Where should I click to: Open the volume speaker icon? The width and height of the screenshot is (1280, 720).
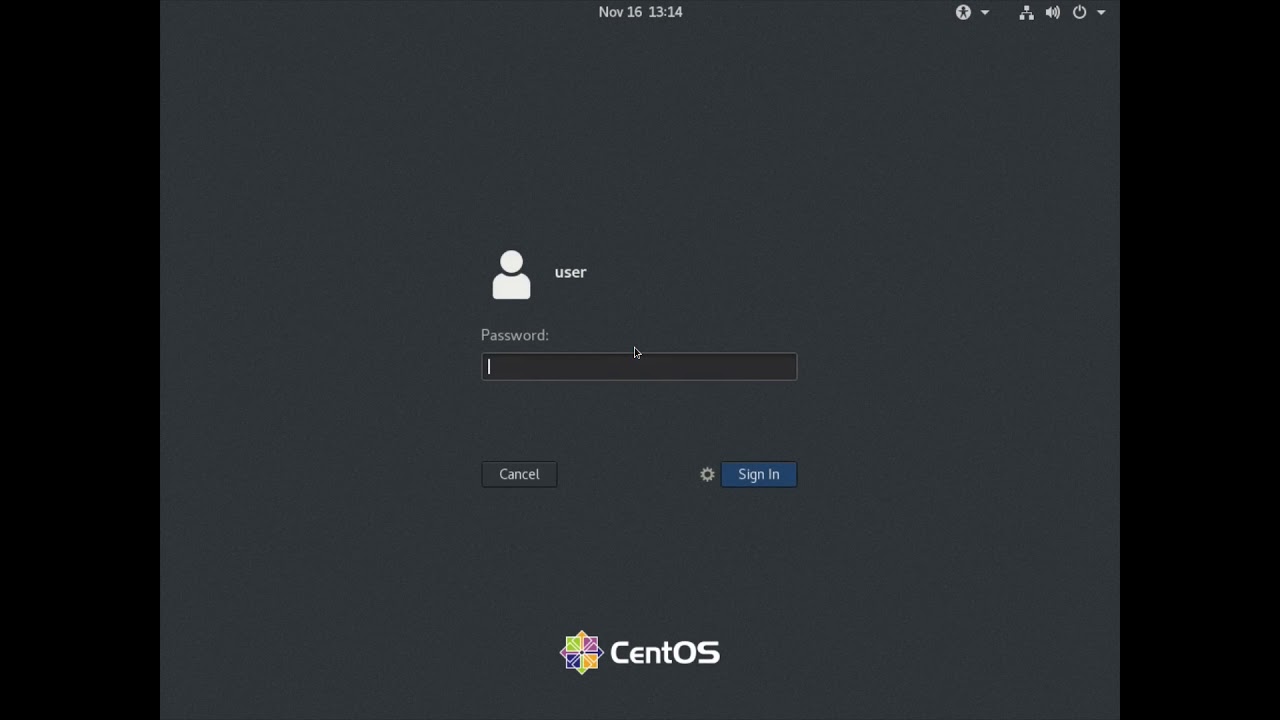pos(1053,12)
